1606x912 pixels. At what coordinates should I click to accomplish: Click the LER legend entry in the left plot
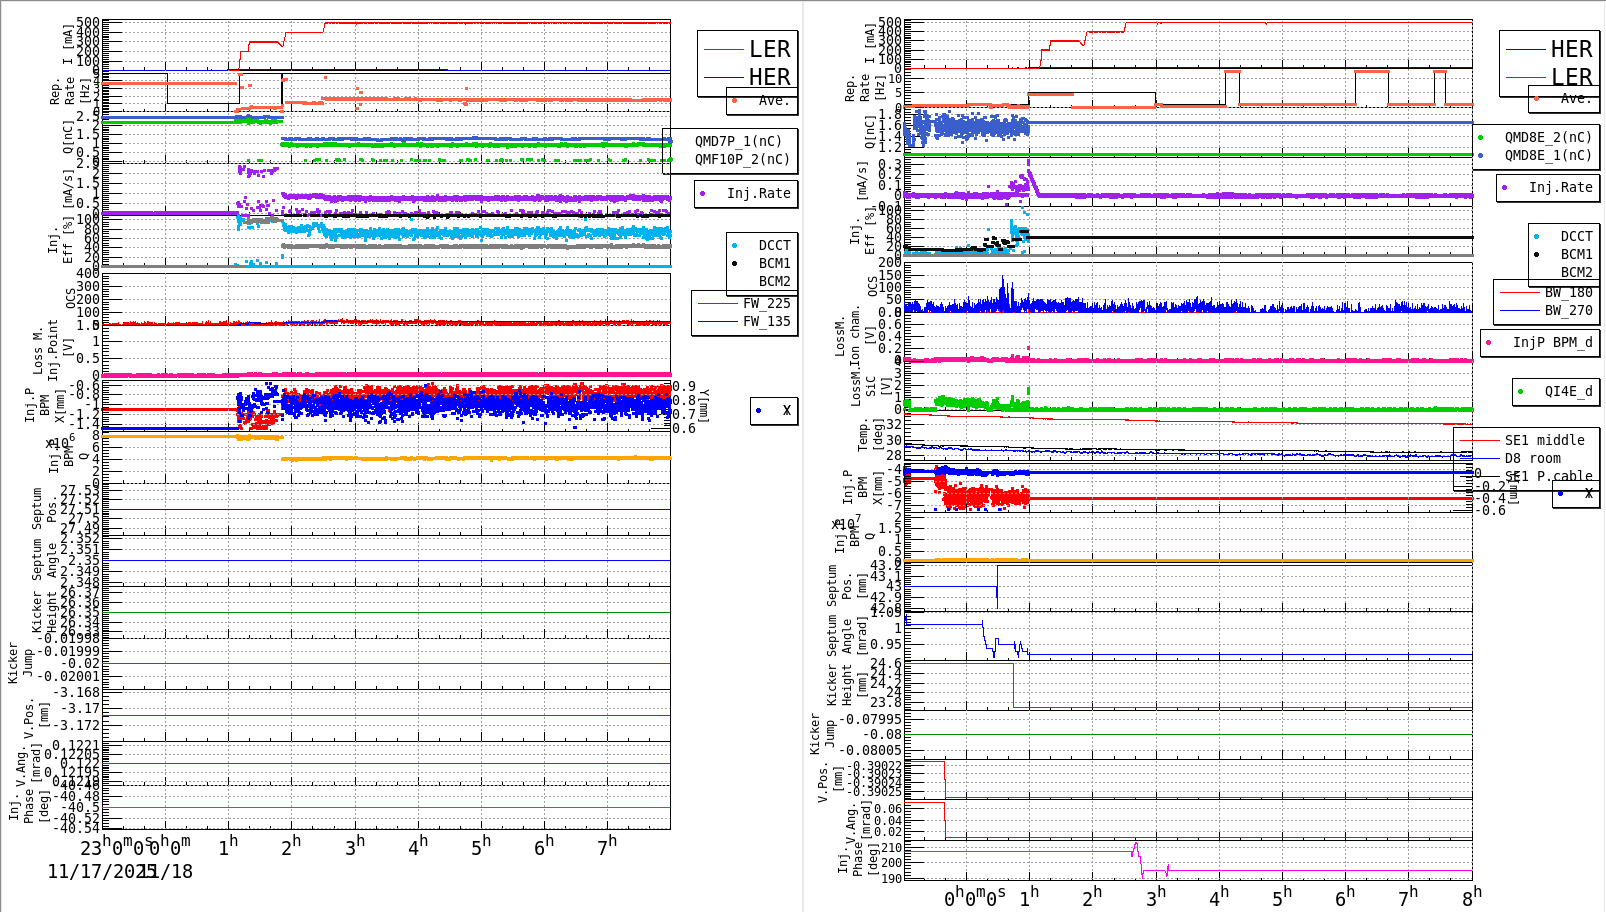pyautogui.click(x=770, y=49)
